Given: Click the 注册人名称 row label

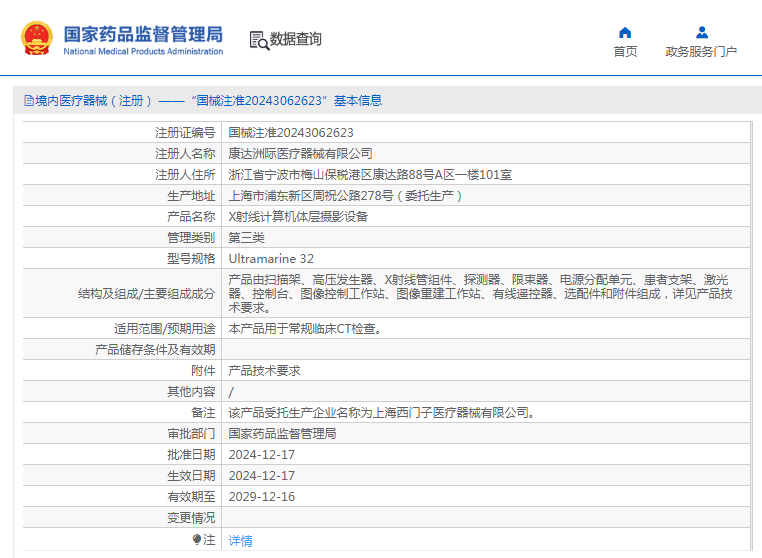Looking at the screenshot, I should point(185,154).
